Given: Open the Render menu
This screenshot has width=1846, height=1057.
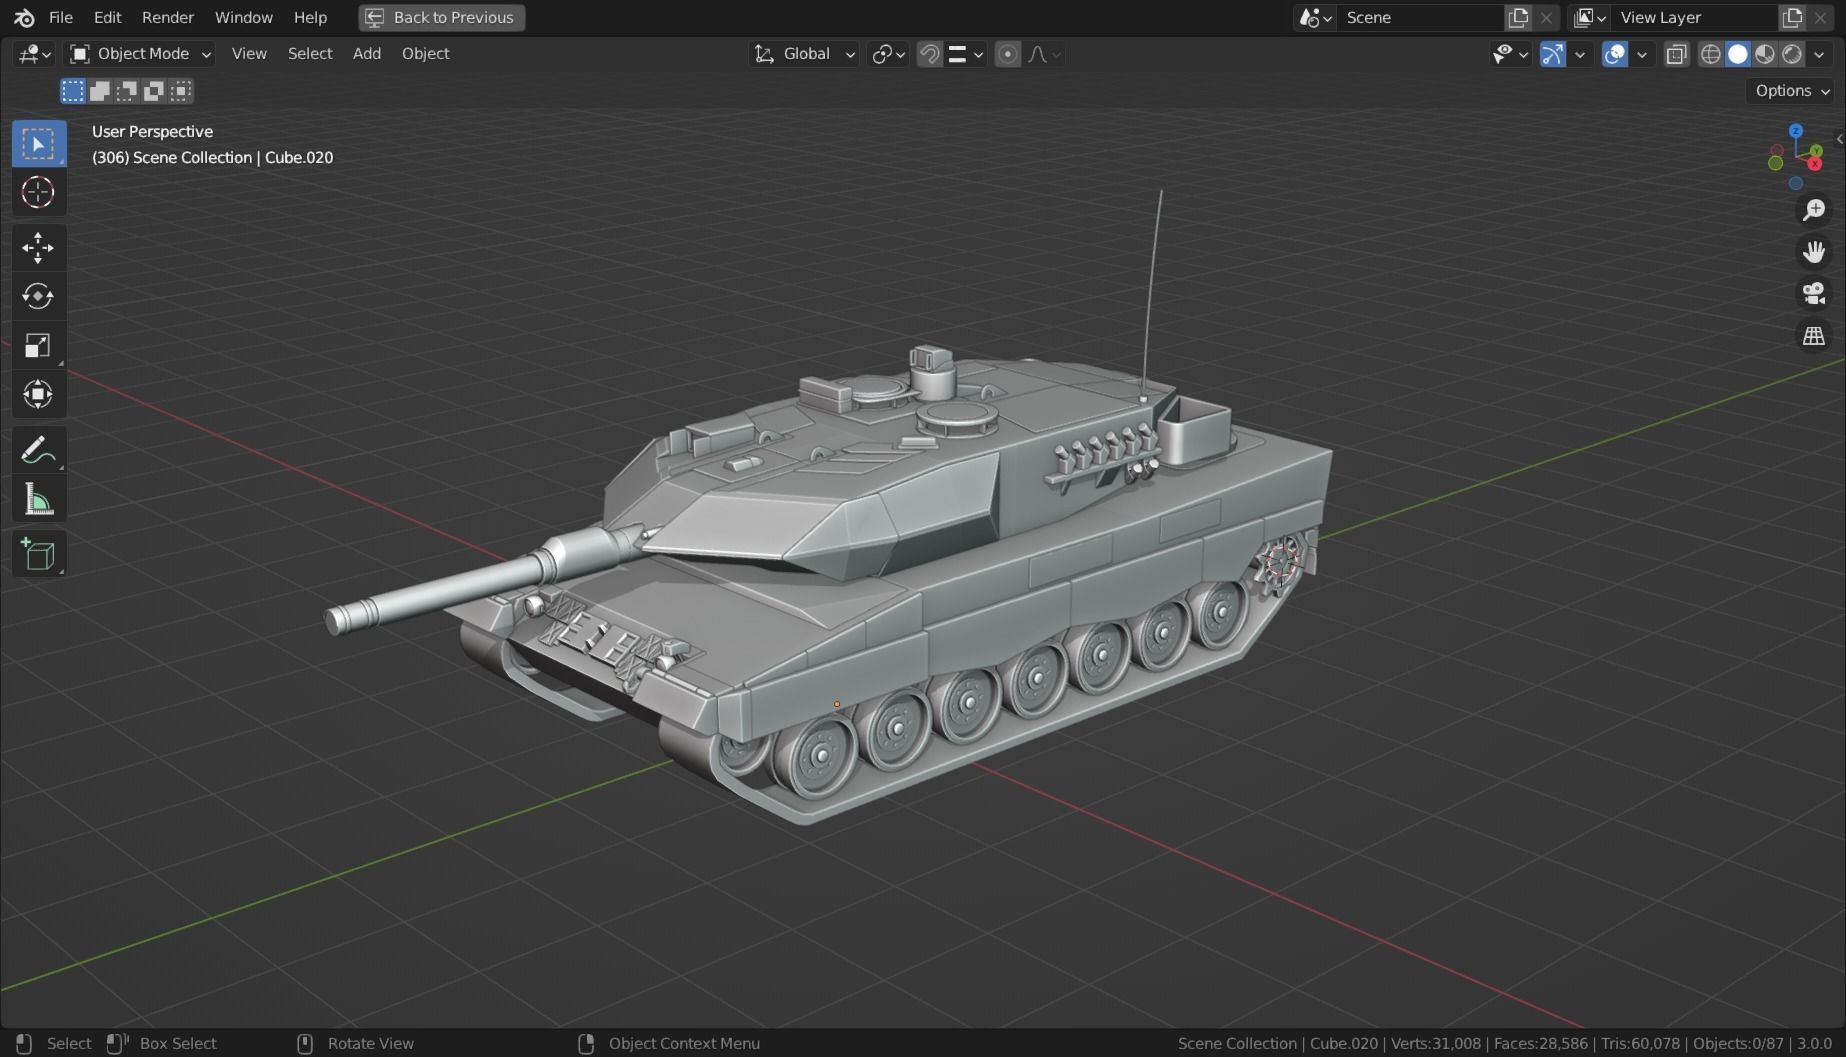Looking at the screenshot, I should click(168, 17).
